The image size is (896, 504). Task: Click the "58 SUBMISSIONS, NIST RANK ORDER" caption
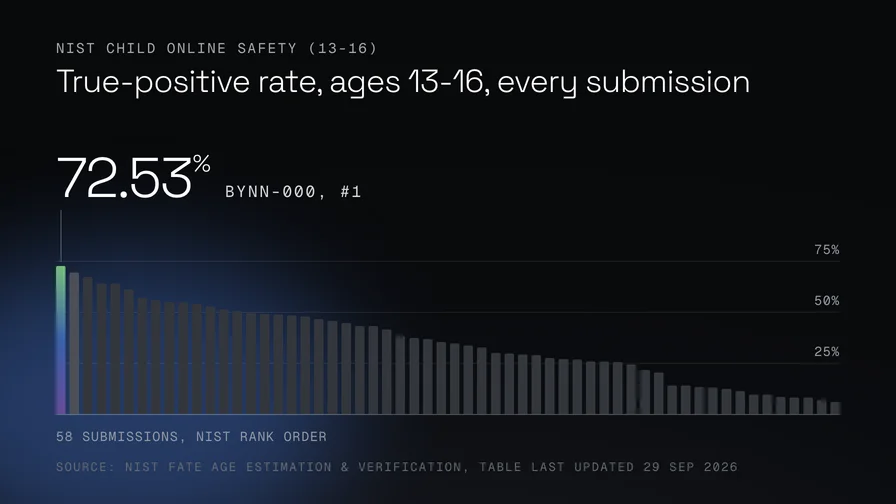191,437
